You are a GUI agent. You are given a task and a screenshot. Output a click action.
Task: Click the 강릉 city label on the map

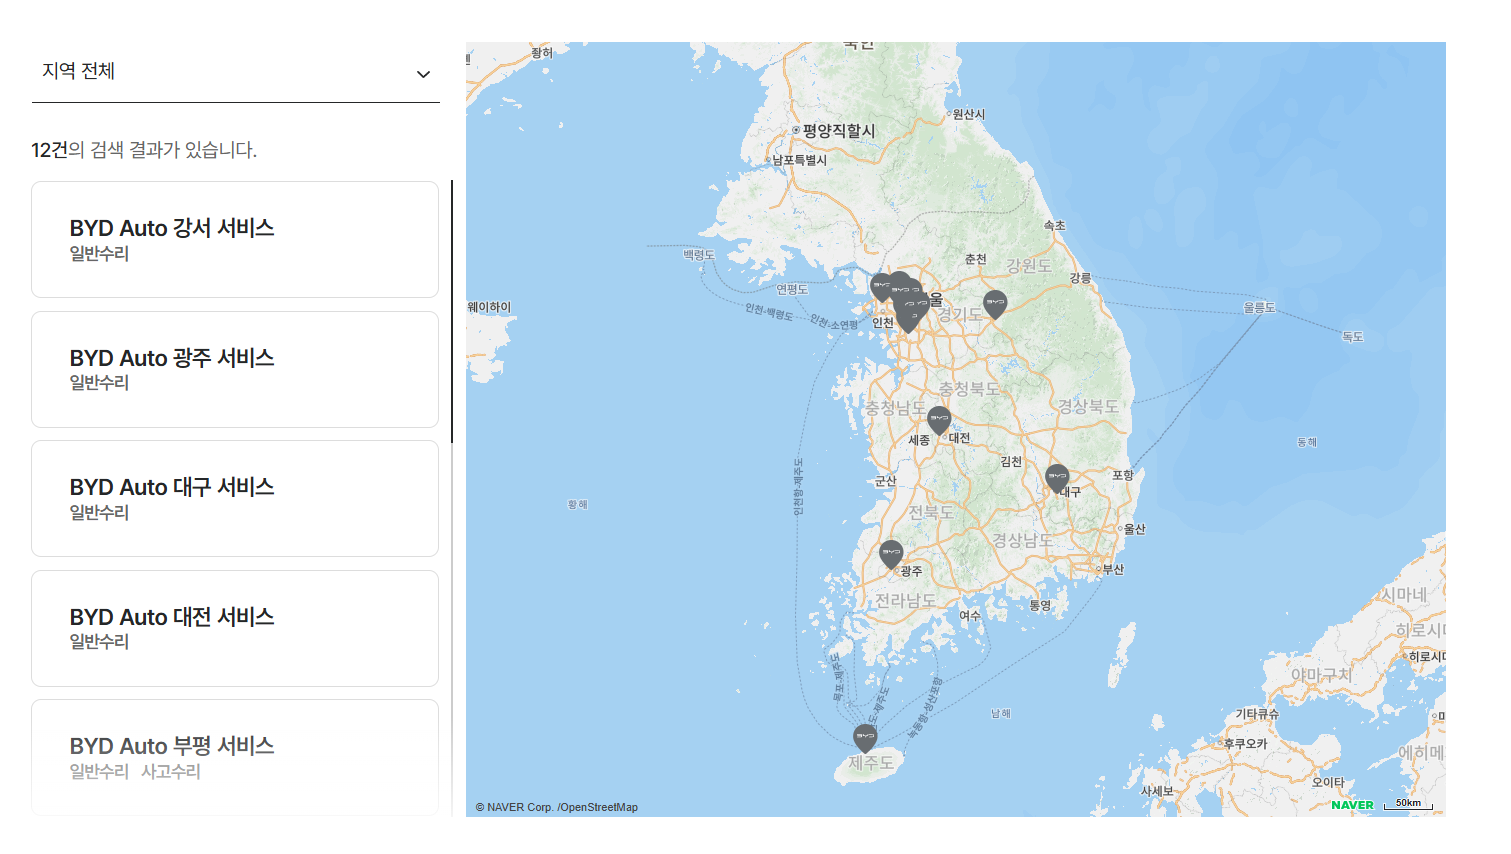pos(1080,278)
